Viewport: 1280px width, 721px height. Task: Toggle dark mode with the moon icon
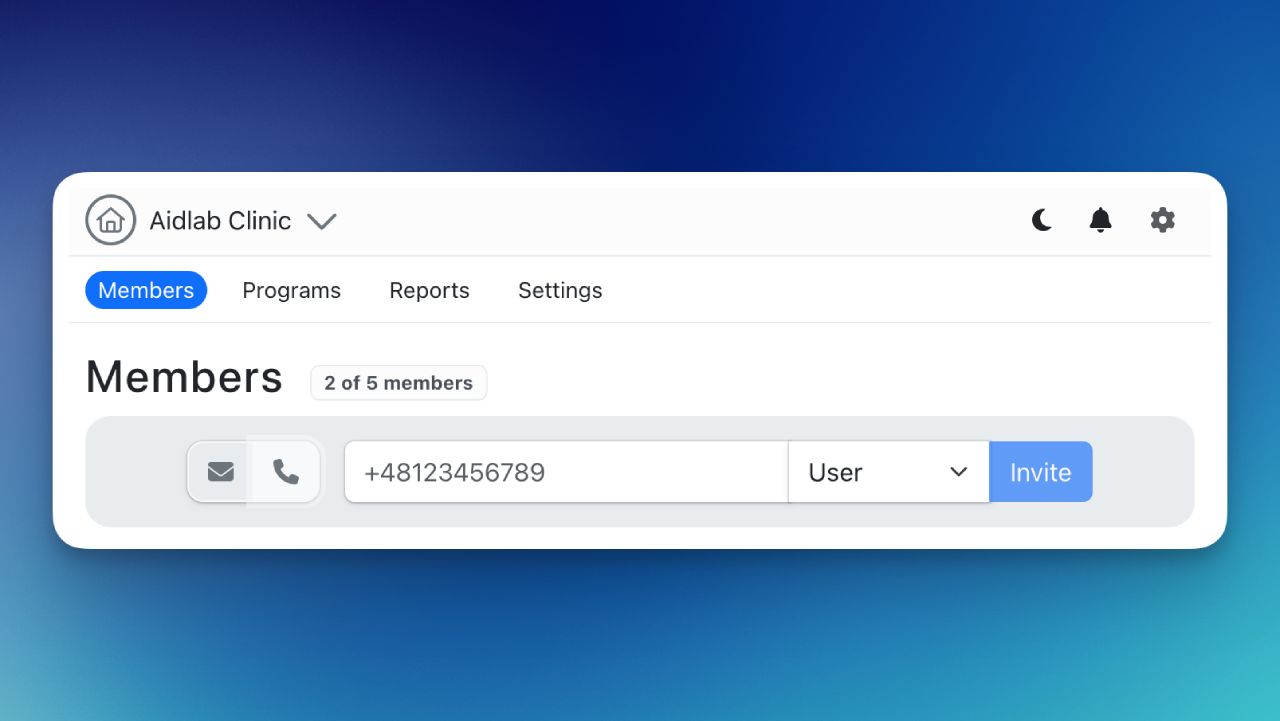tap(1042, 220)
